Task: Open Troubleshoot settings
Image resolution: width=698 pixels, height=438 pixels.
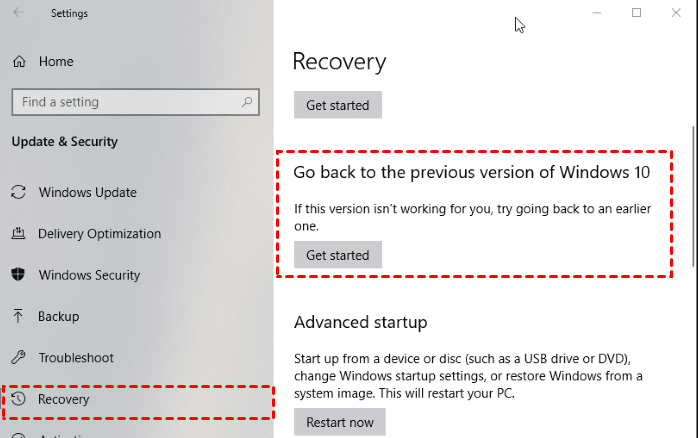Action: [x=76, y=358]
